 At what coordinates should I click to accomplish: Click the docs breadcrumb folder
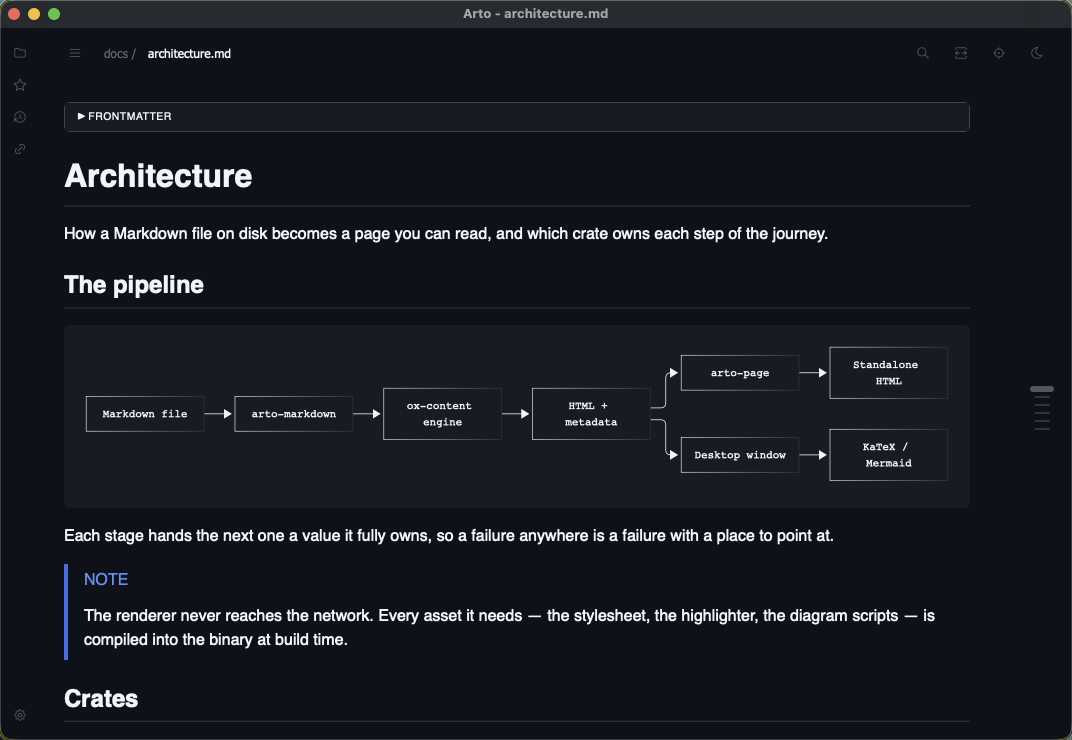pos(116,53)
